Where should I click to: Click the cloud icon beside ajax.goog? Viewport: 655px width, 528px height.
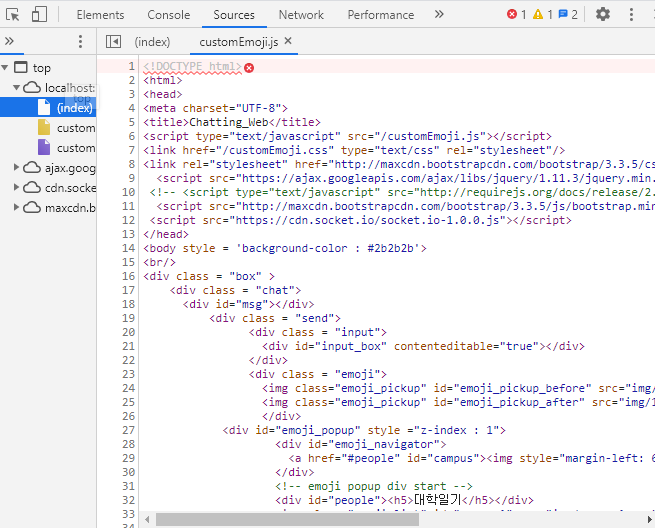tap(32, 168)
